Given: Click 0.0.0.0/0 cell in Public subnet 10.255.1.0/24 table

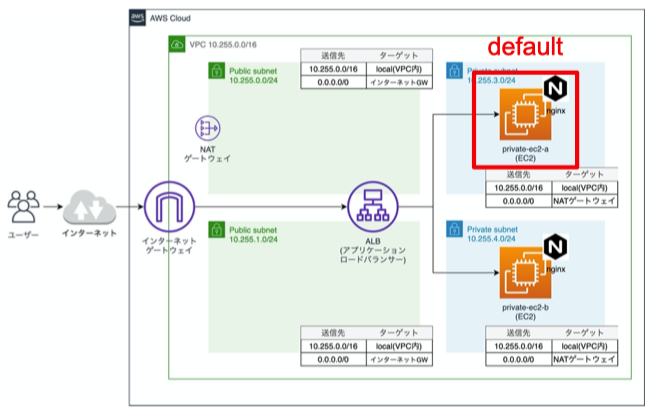Looking at the screenshot, I should [x=333, y=359].
